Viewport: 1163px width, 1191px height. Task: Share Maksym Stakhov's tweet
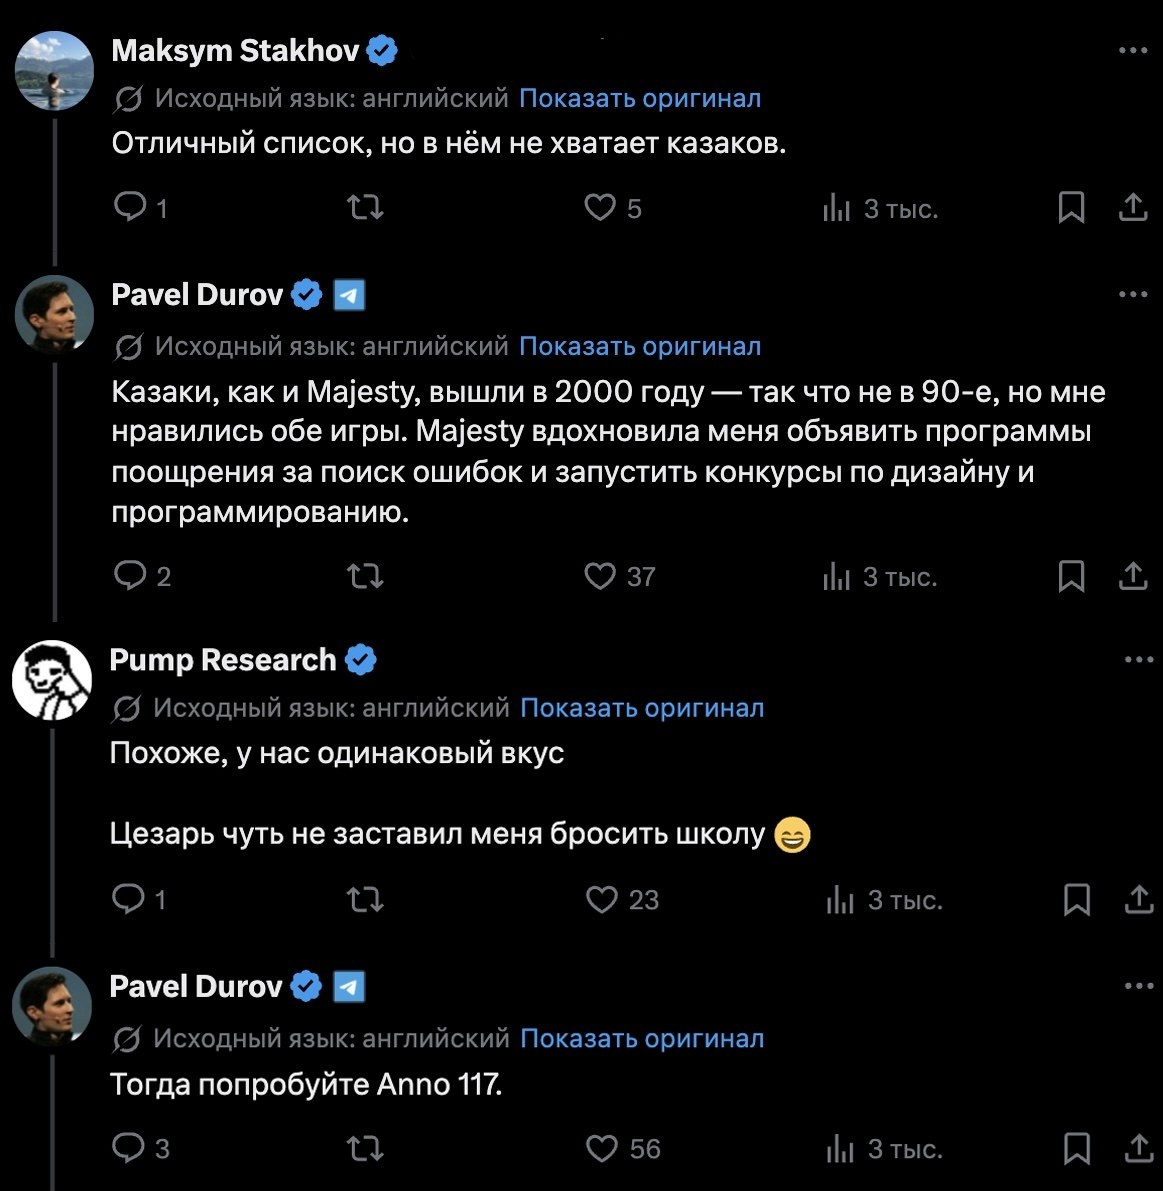(x=1133, y=207)
